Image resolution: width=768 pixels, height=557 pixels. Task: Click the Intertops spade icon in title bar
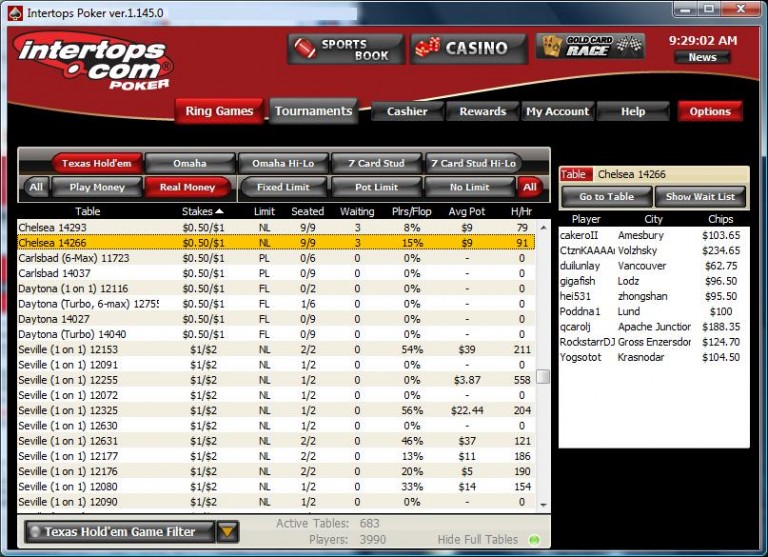click(15, 13)
